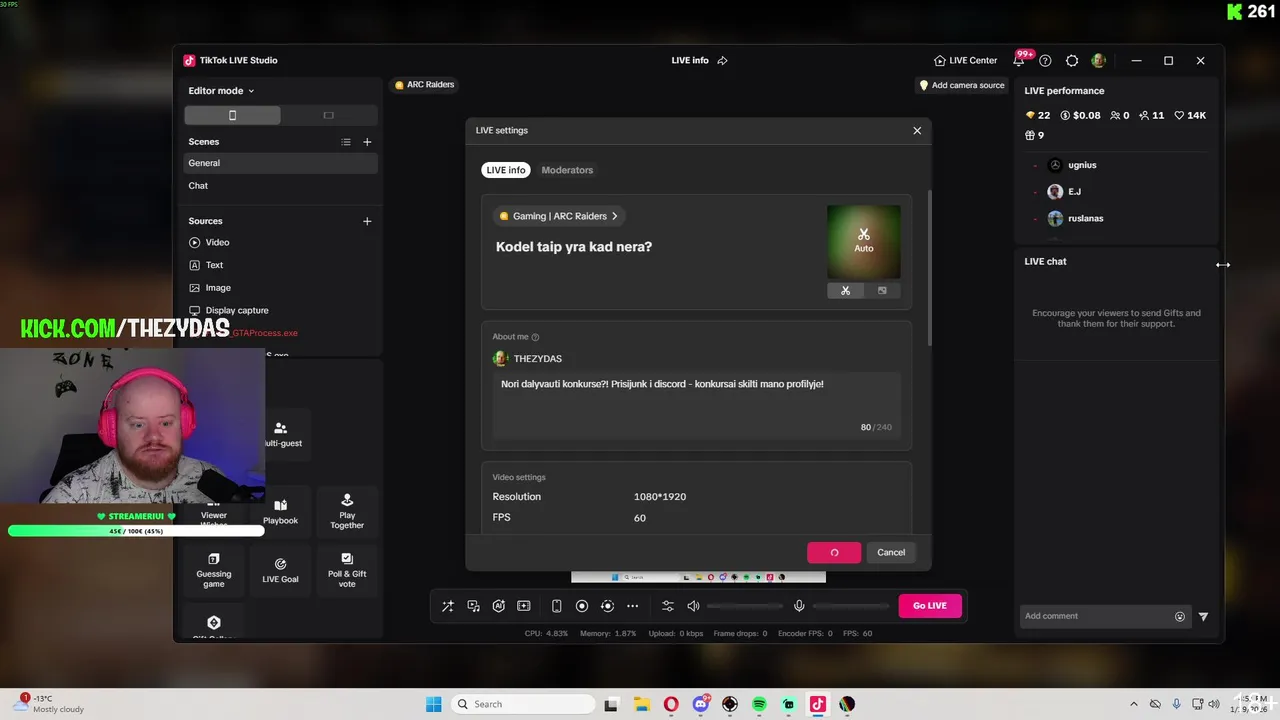The height and width of the screenshot is (720, 1280).
Task: Open the Editor mode dropdown
Action: pos(222,90)
